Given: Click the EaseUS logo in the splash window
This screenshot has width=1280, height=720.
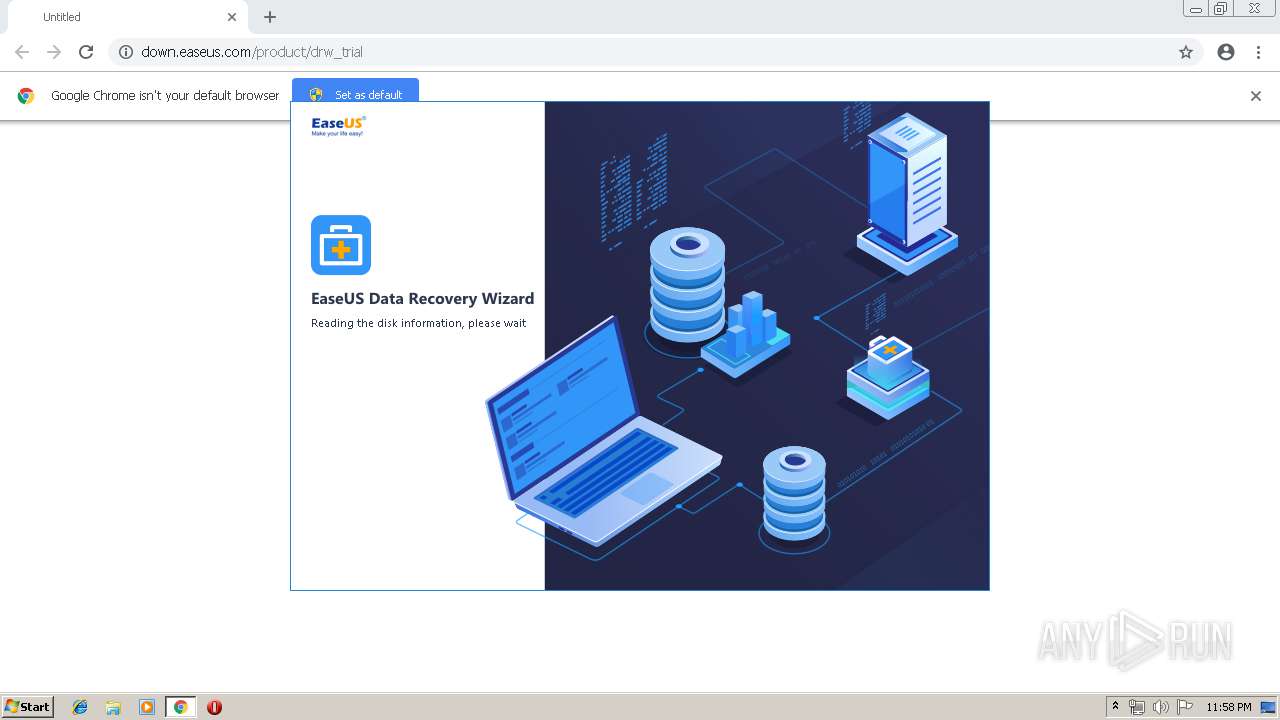Looking at the screenshot, I should click(339, 125).
